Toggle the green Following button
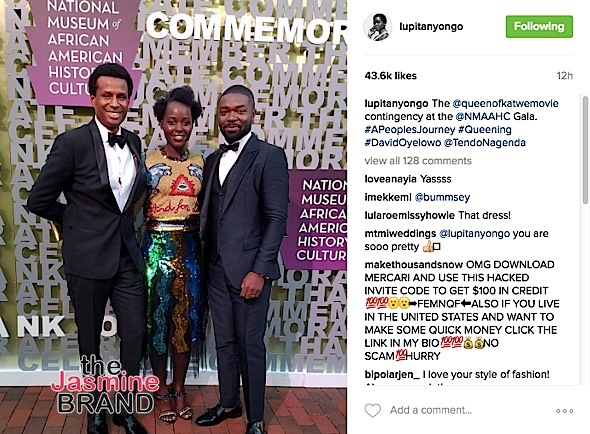Screen dimensions: 590x434 click(x=539, y=26)
